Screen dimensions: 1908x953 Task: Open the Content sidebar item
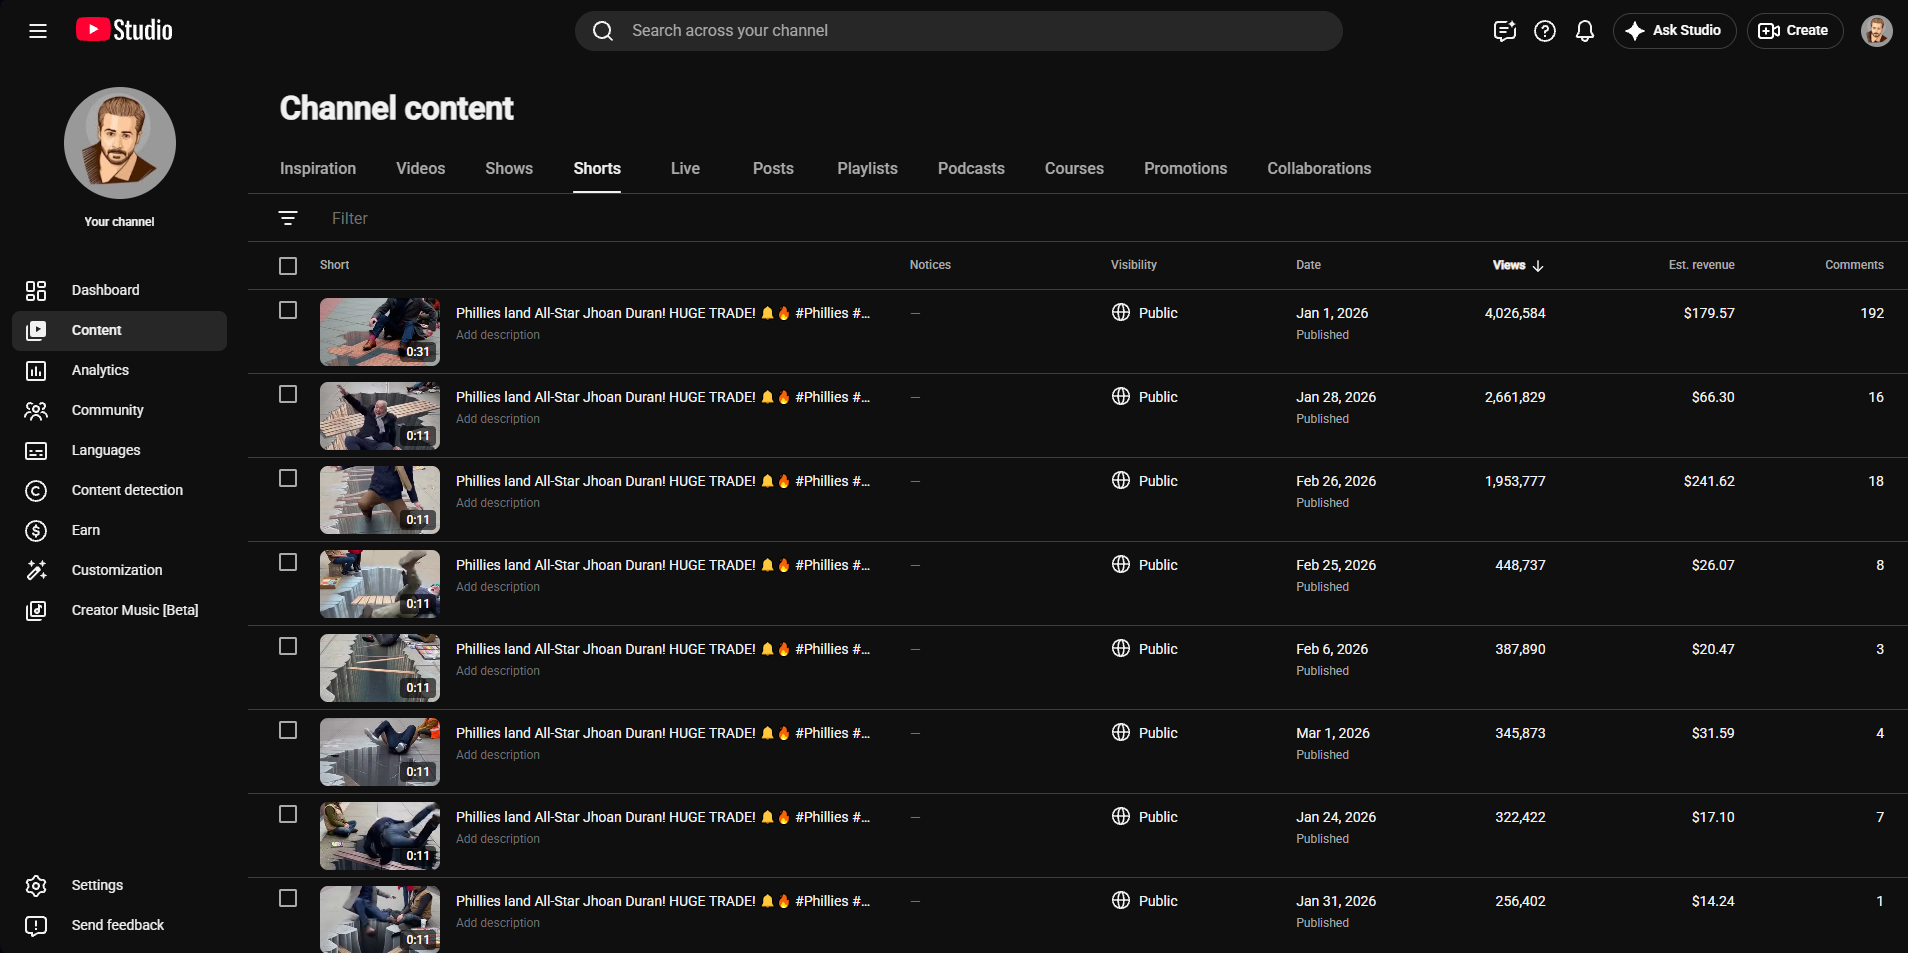coord(119,330)
